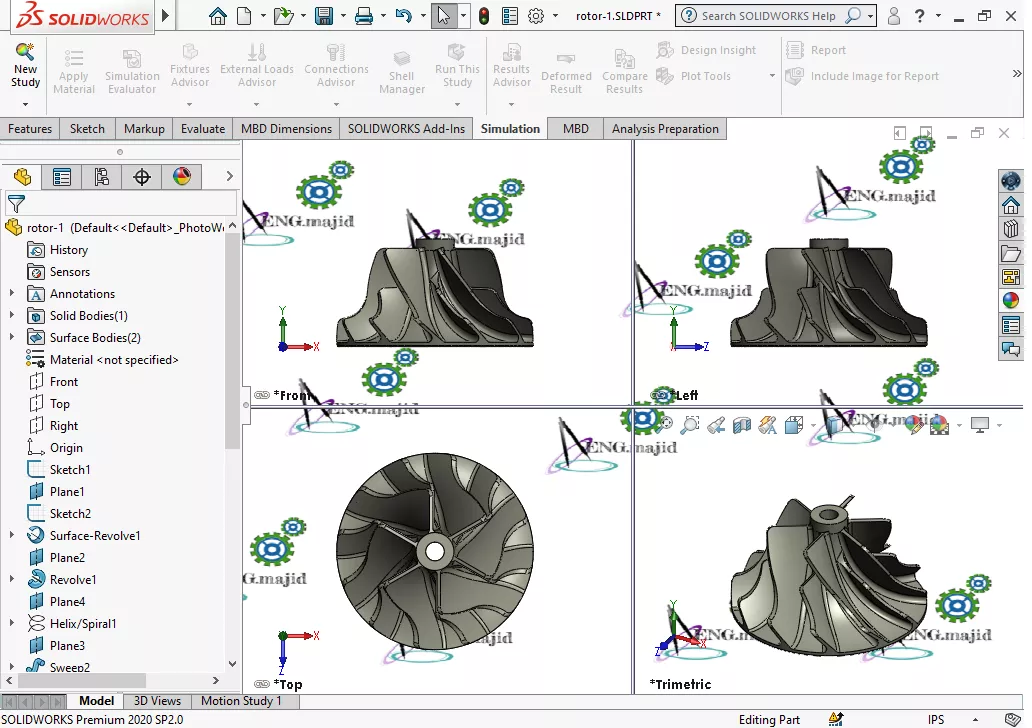Click the feature tree filter funnel icon

click(x=16, y=204)
